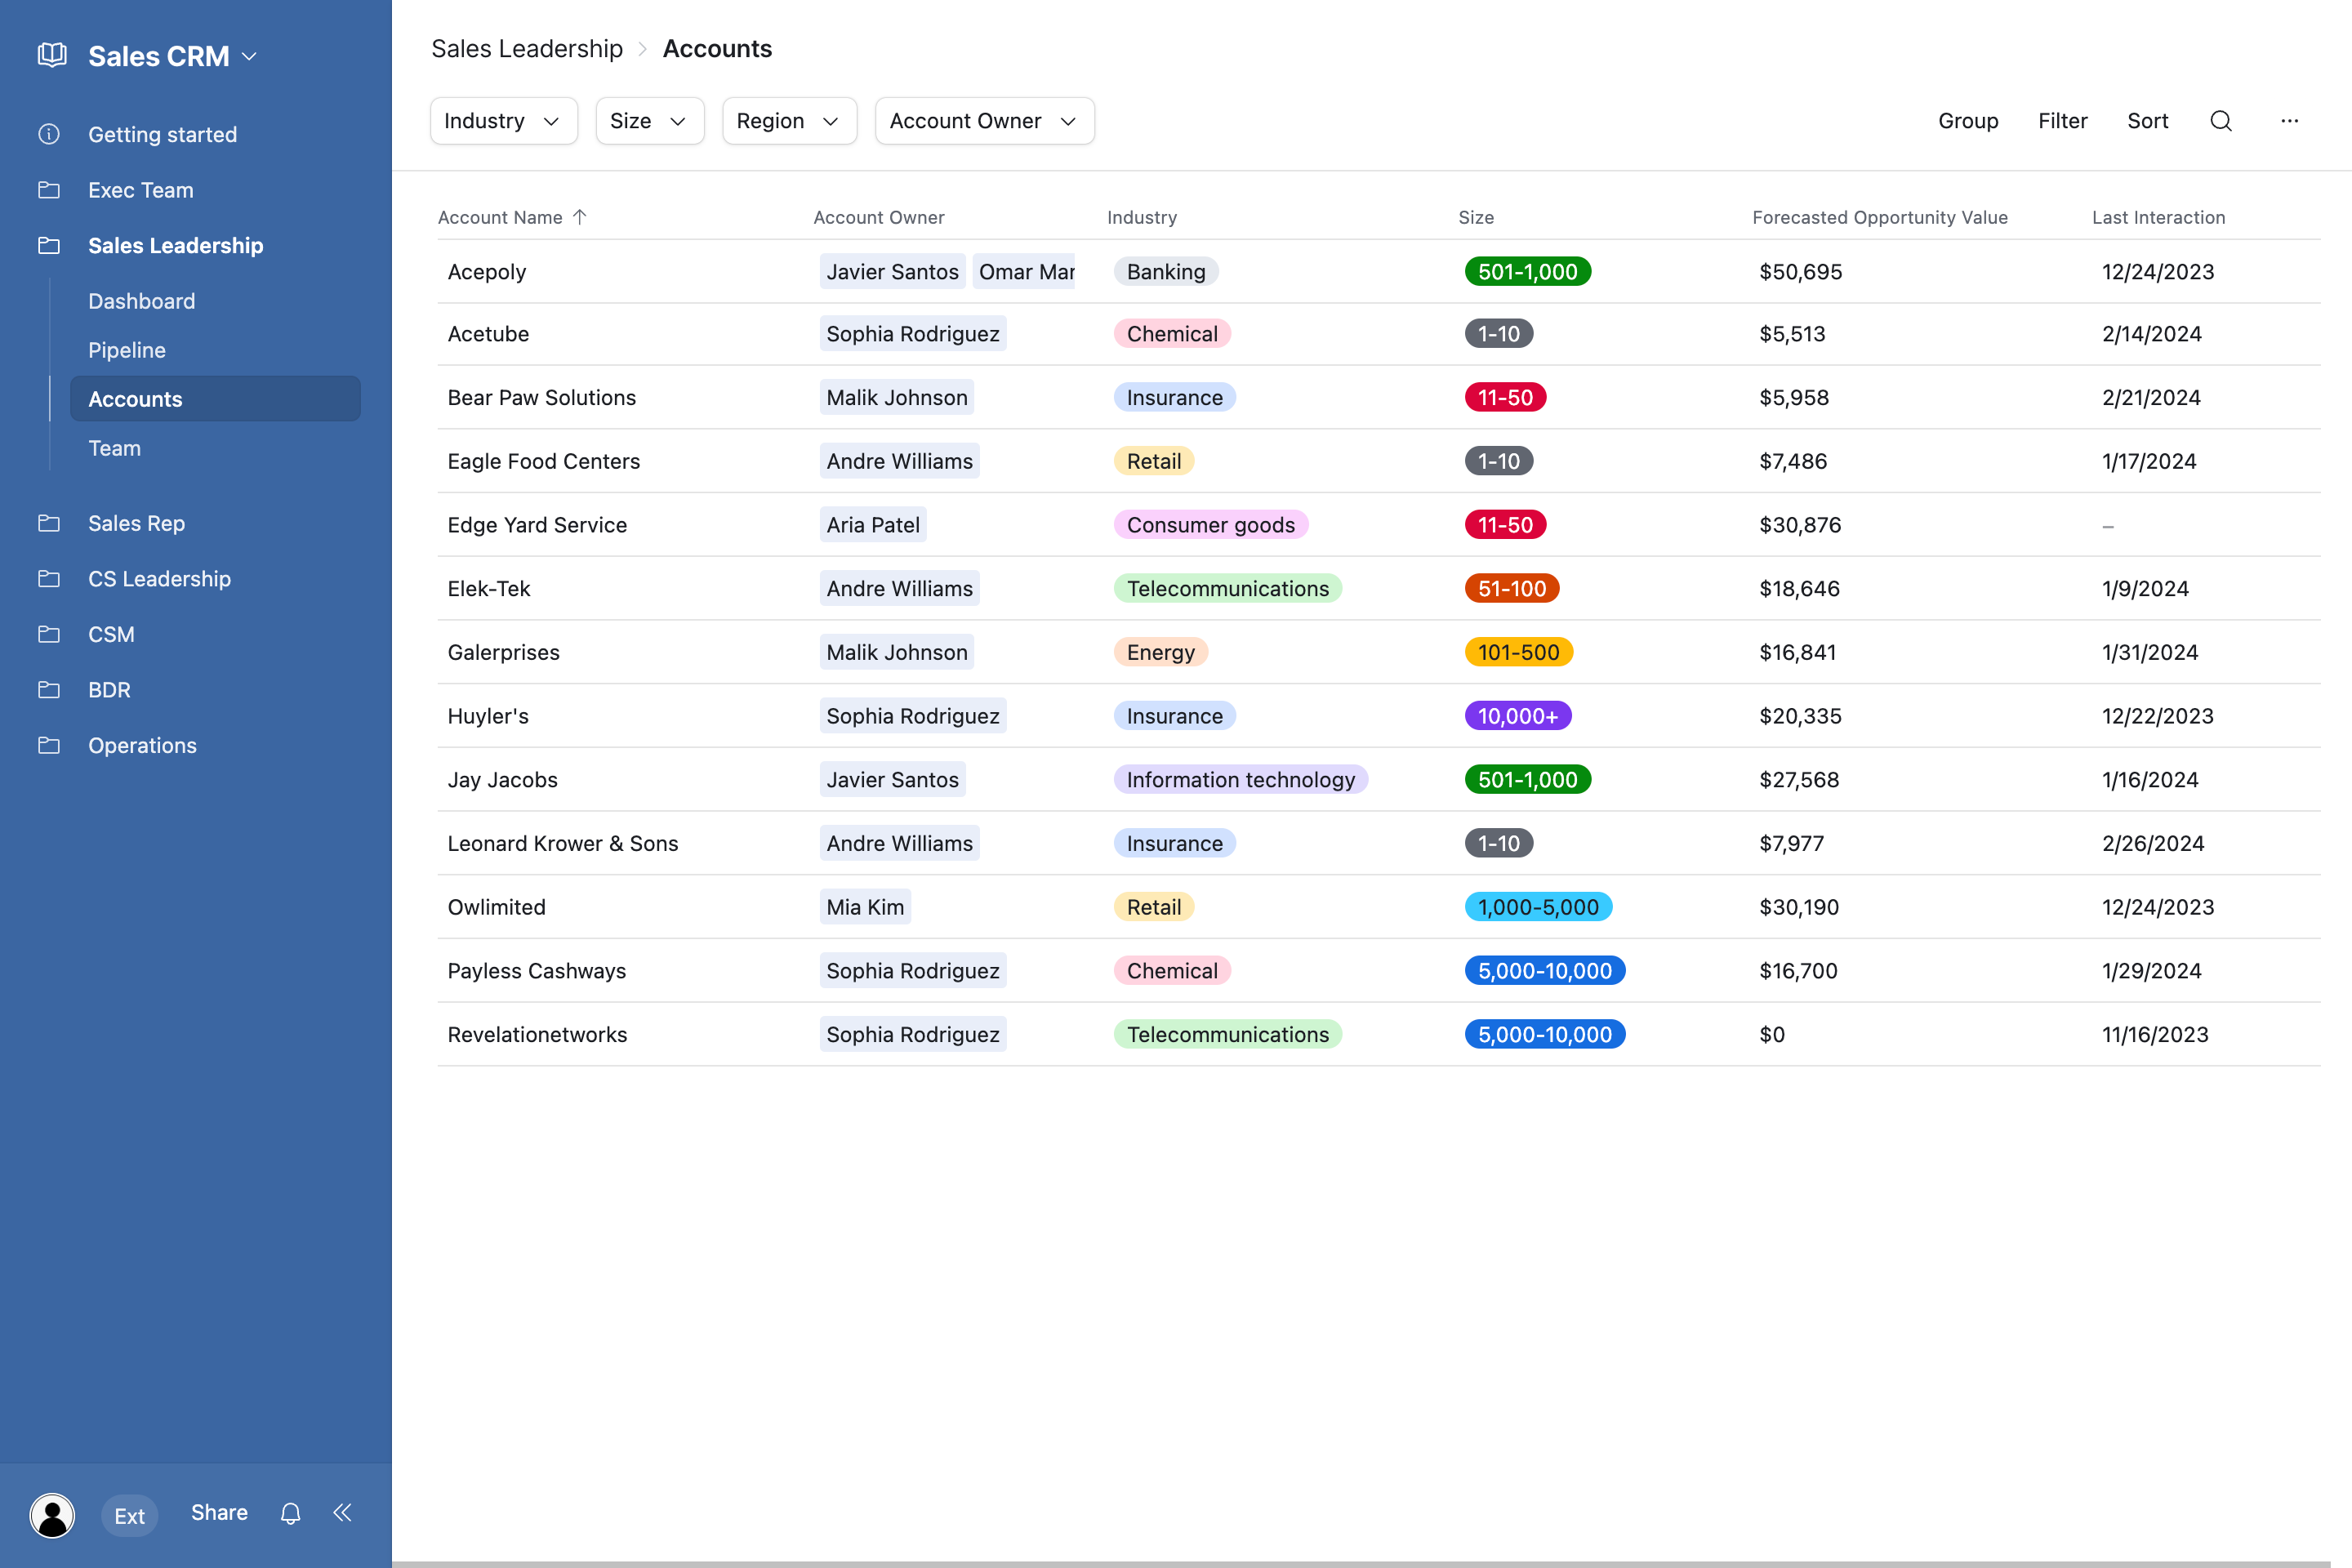Screen dimensions: 2352x1568
Task: Toggle ascending sort on Account Name column
Action: pos(580,216)
